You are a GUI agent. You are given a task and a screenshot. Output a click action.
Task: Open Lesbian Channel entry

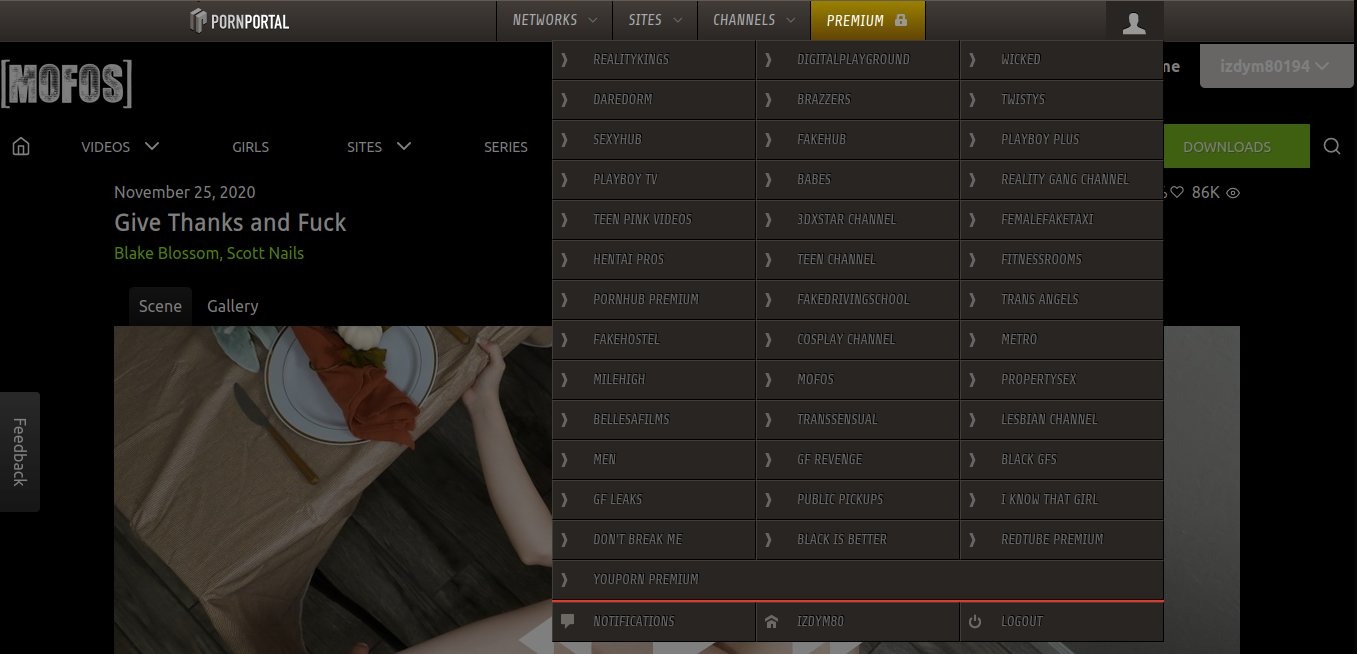click(1062, 419)
